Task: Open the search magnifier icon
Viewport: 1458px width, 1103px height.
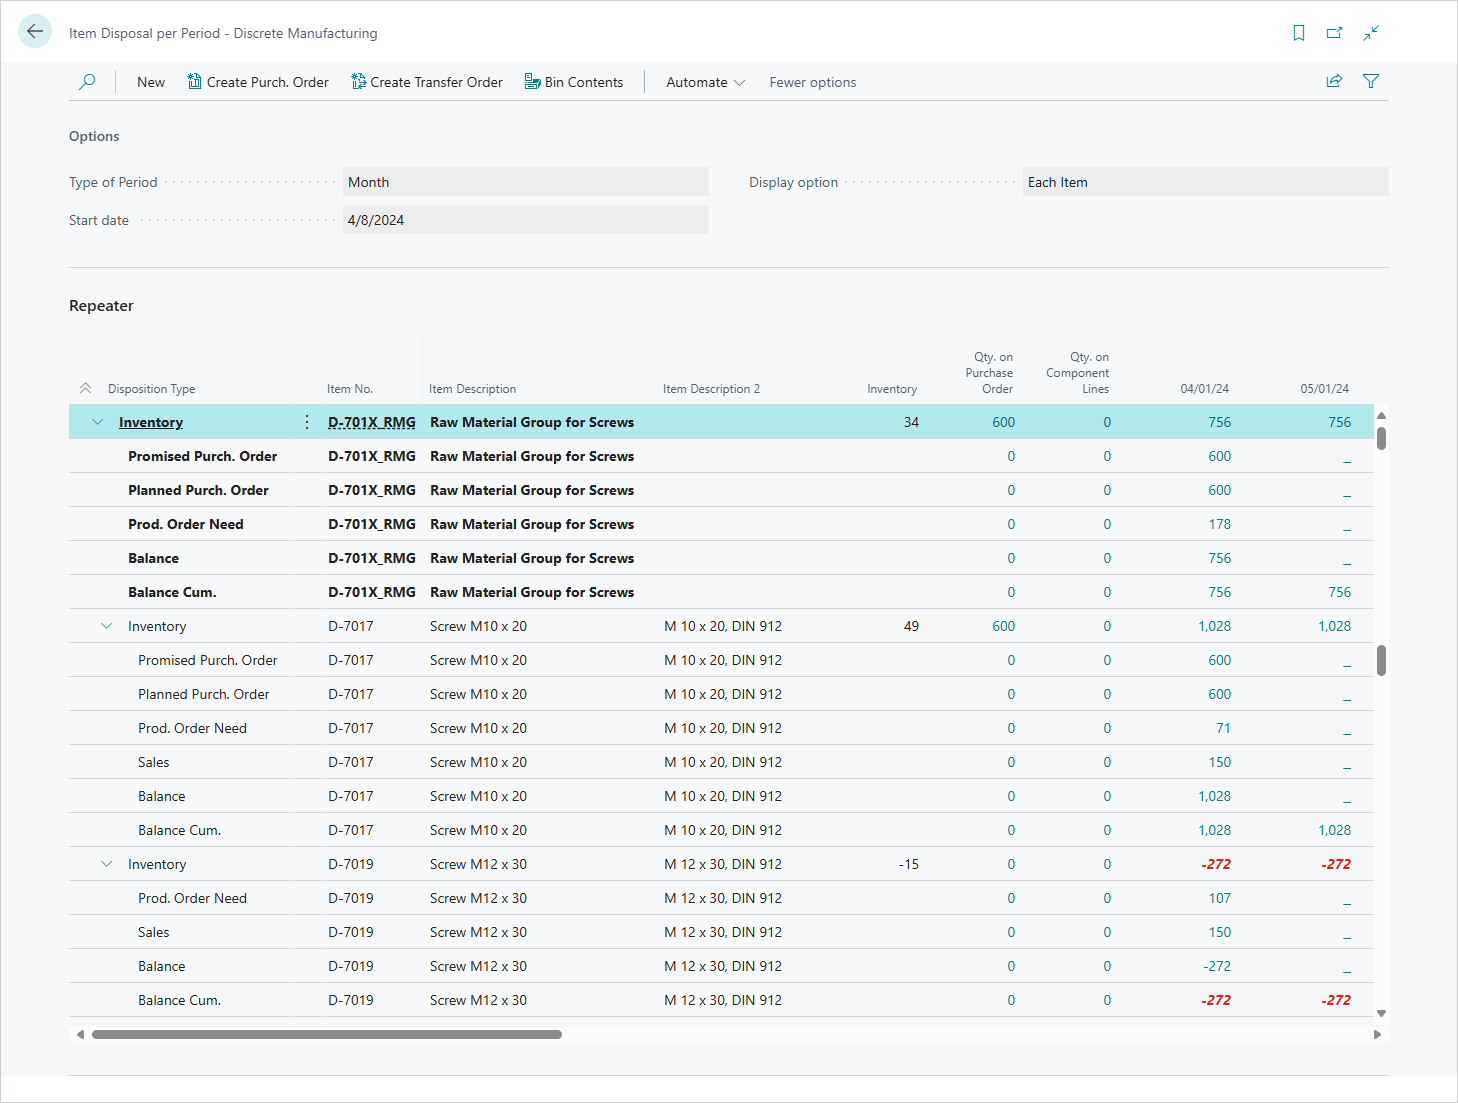Action: [87, 82]
